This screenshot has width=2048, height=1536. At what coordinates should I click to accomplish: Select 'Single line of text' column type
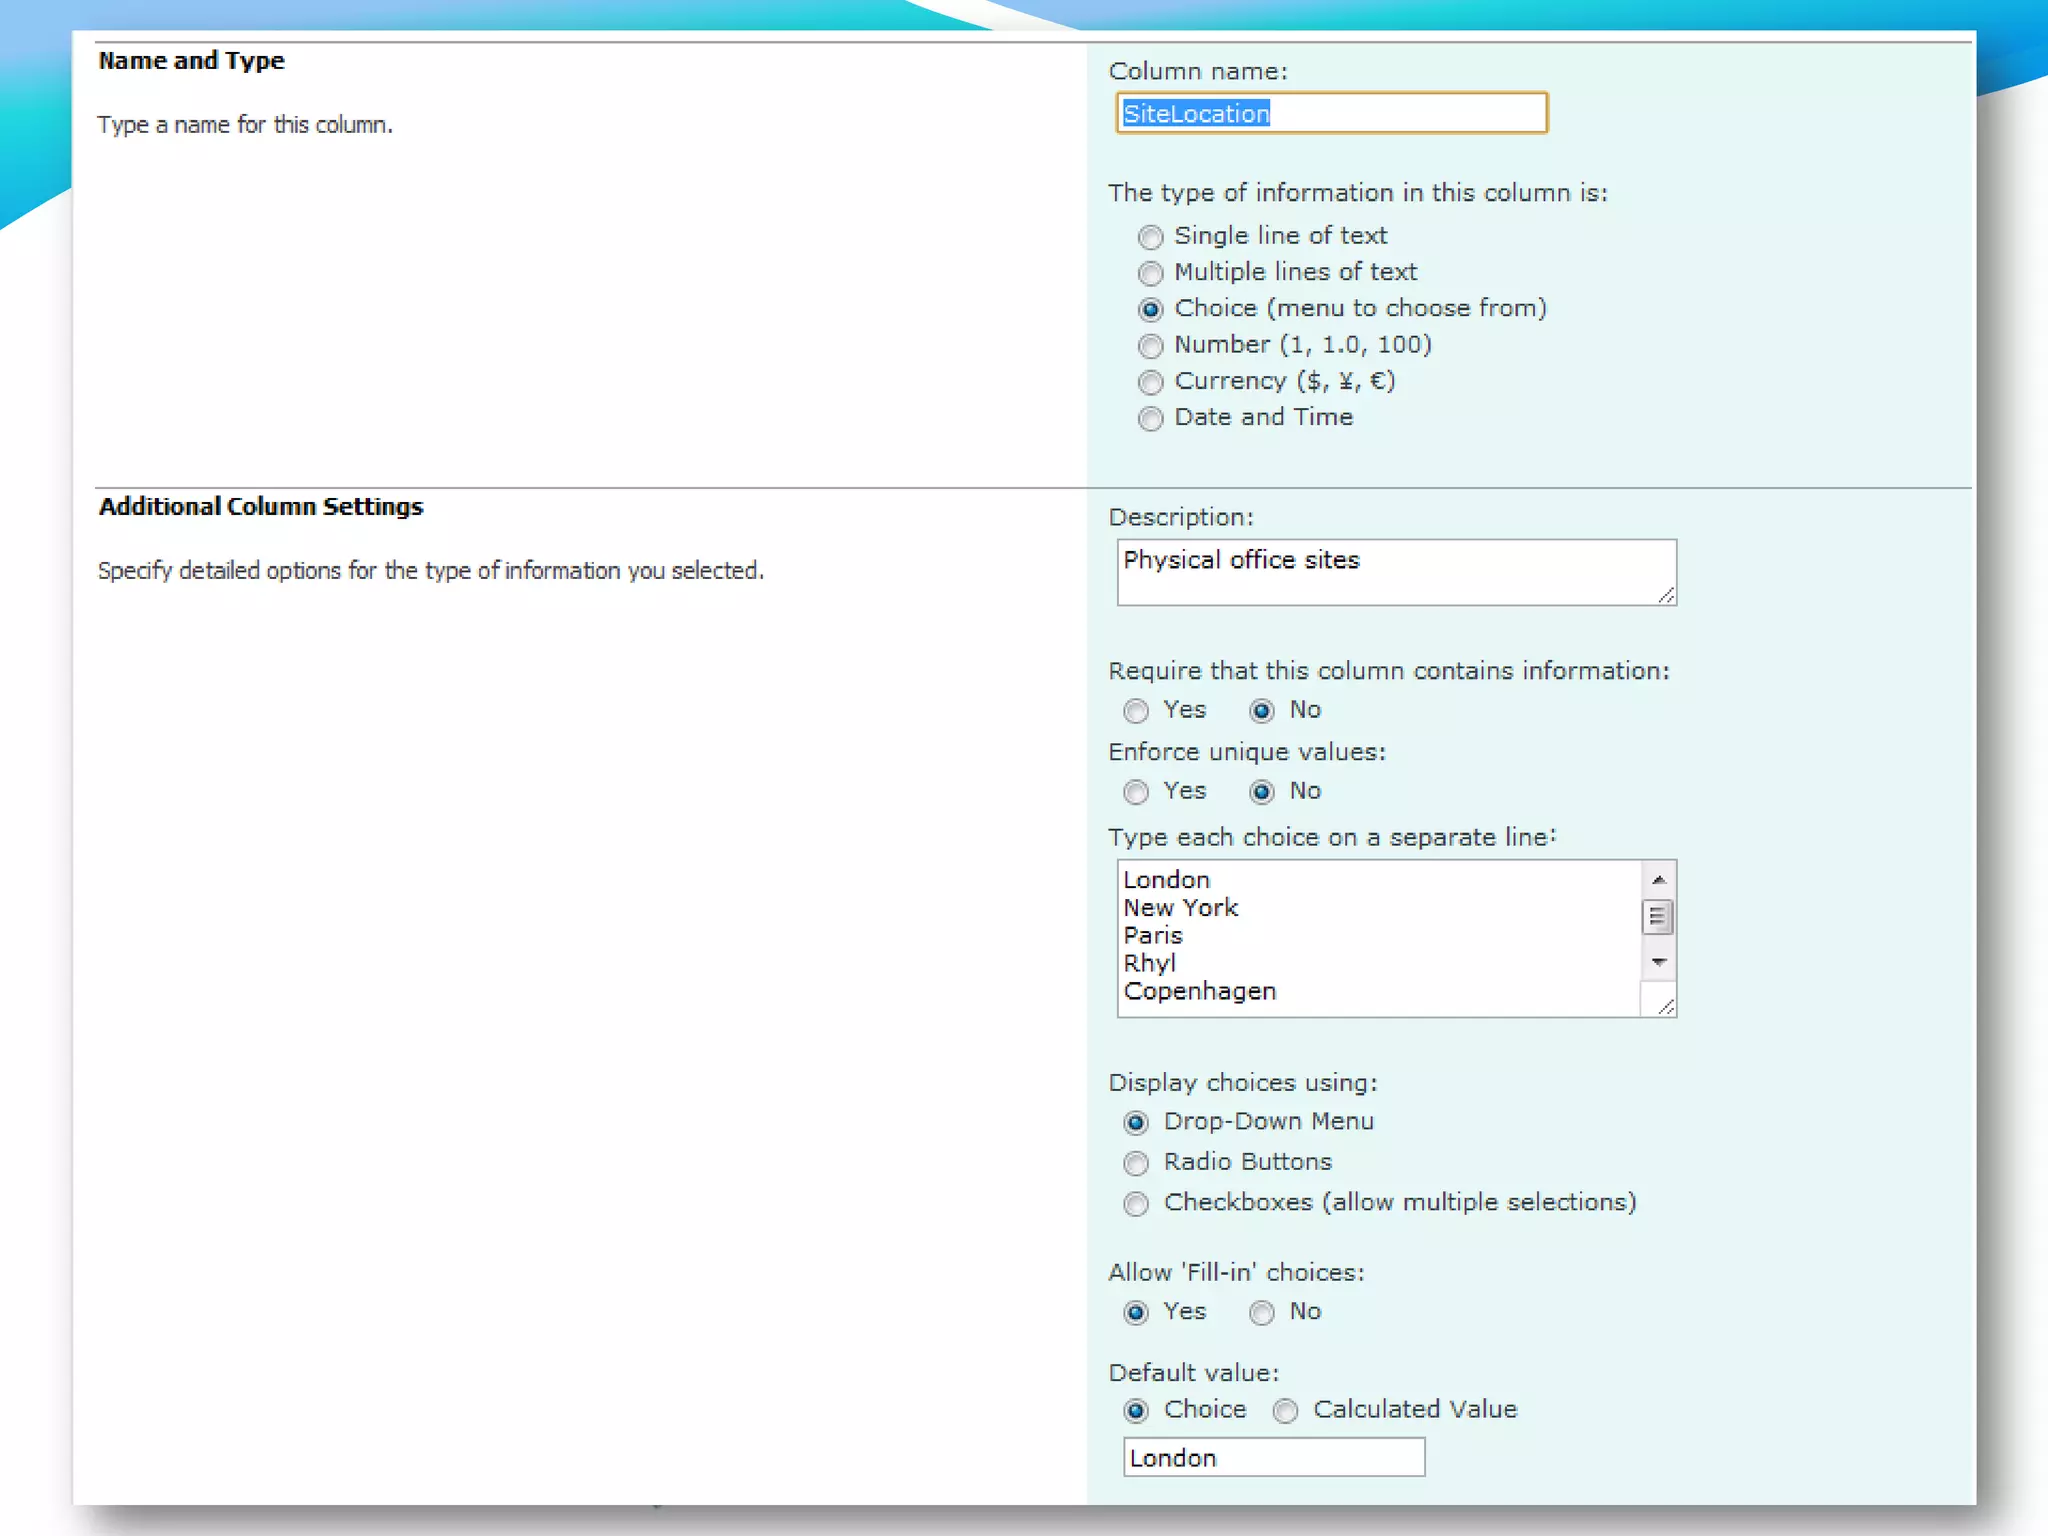[x=1150, y=237]
